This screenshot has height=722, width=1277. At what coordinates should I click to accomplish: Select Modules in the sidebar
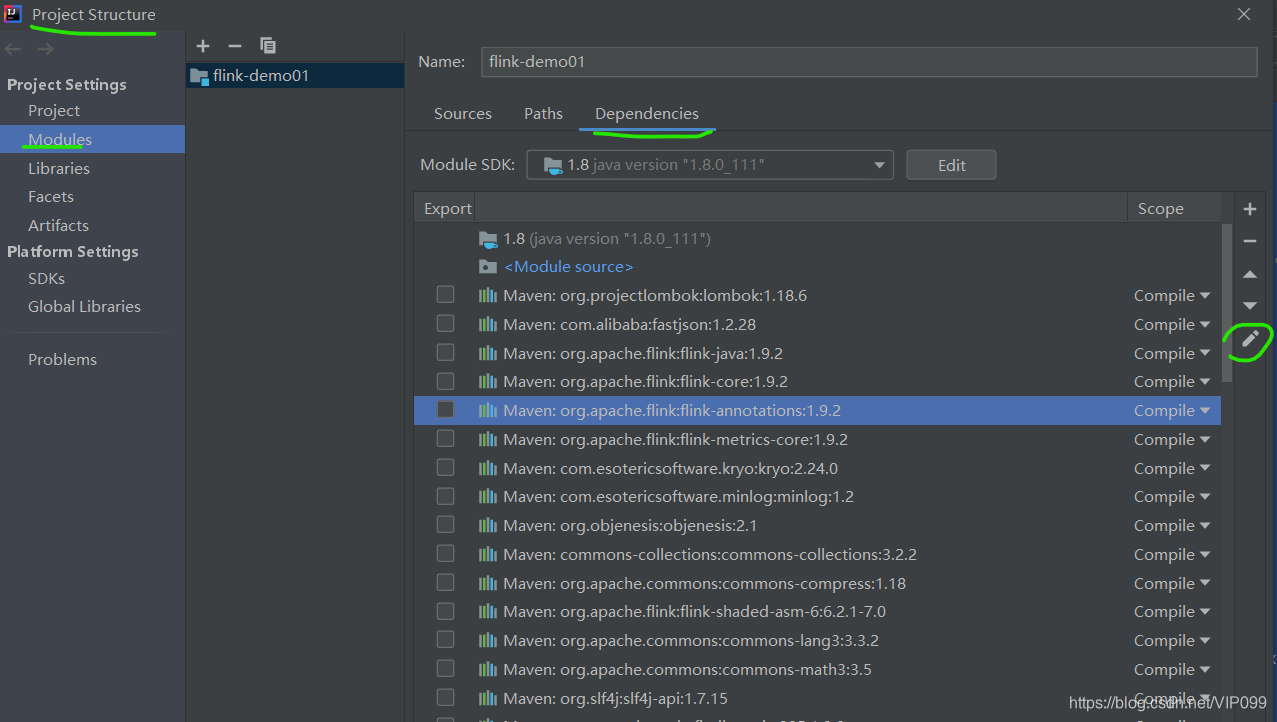[92, 139]
